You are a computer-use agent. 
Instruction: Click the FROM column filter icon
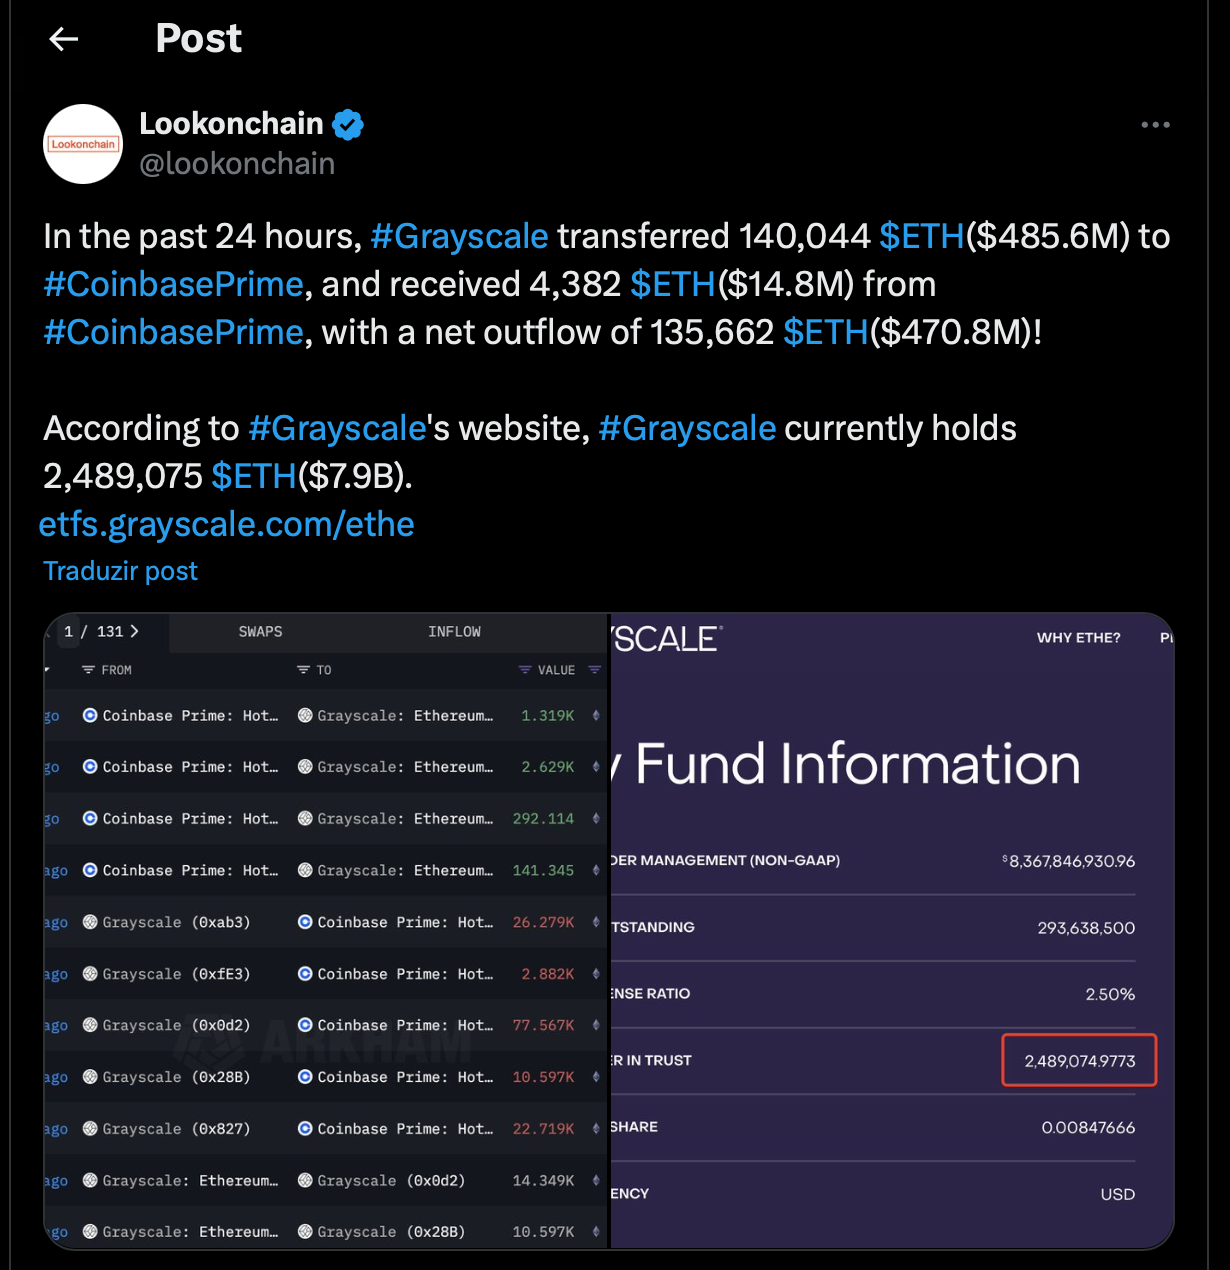pos(88,670)
